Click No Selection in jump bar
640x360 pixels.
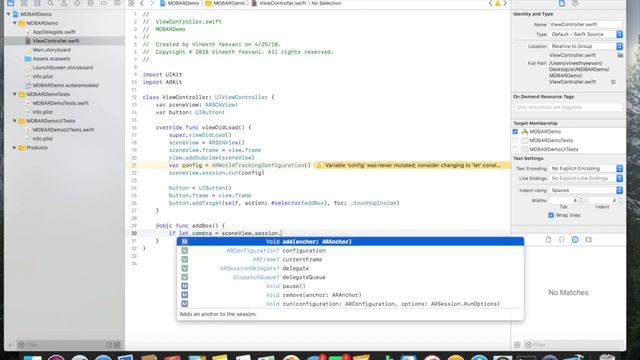click(326, 3)
